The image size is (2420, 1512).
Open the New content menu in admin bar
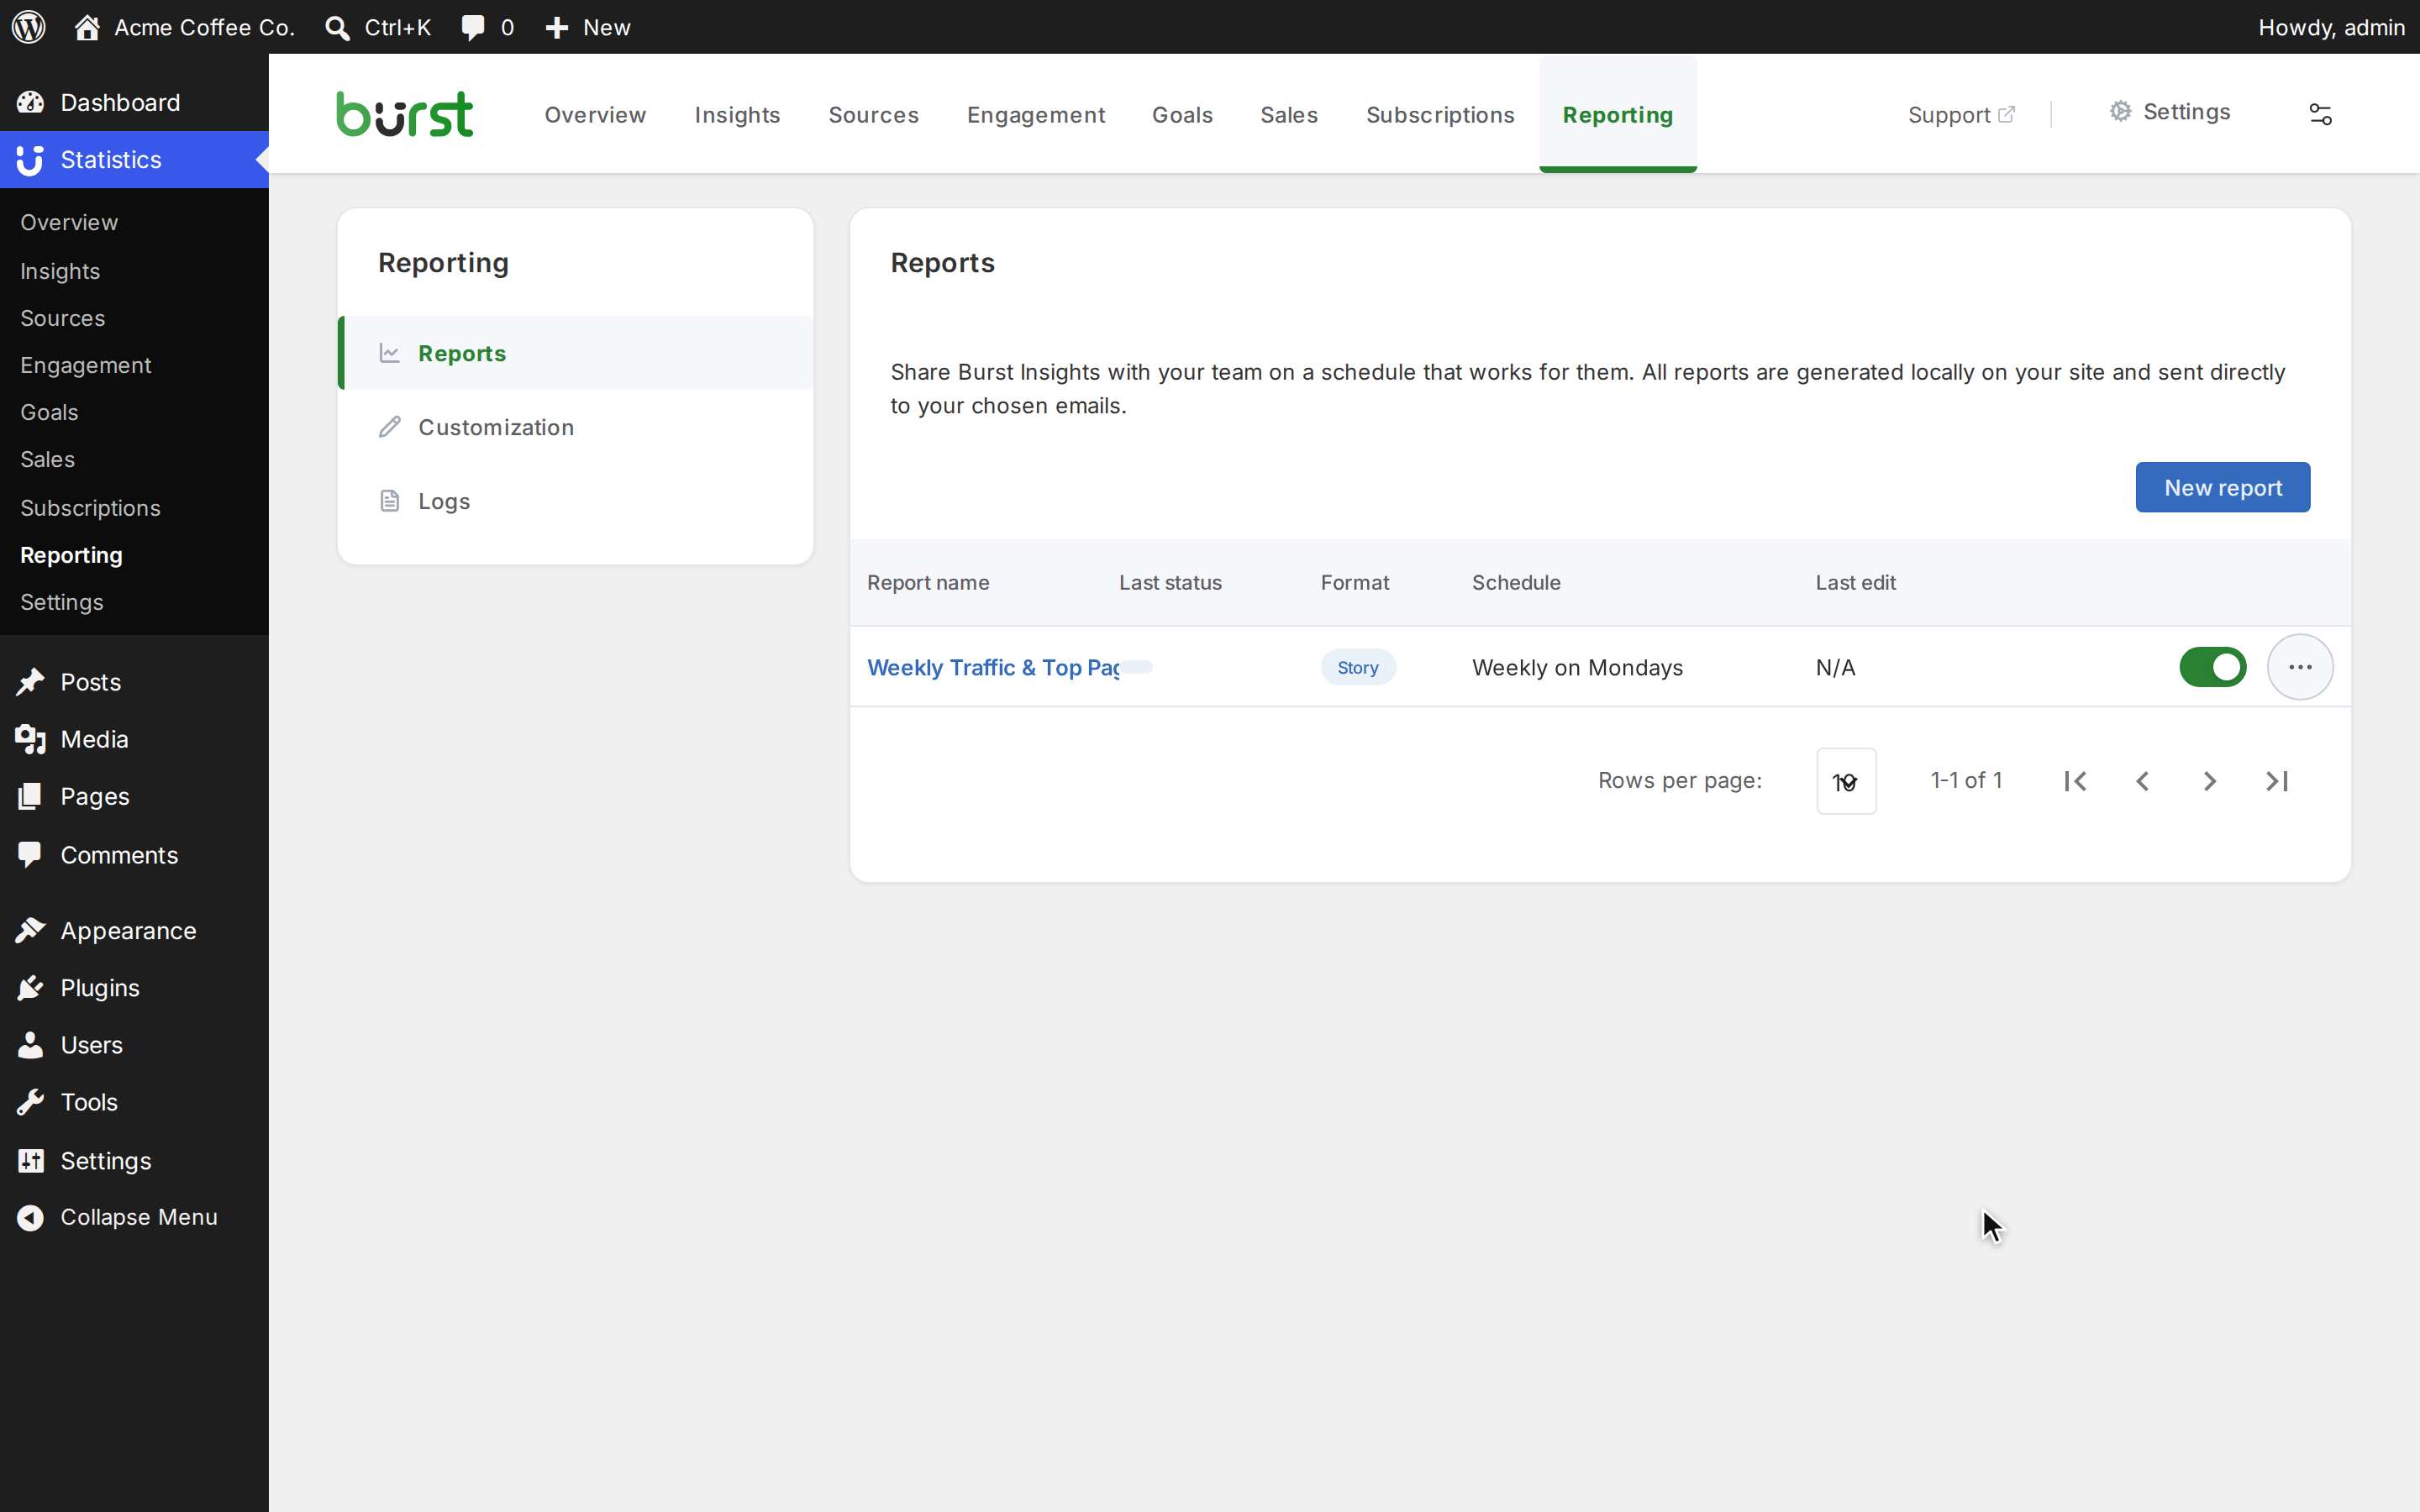click(x=587, y=27)
